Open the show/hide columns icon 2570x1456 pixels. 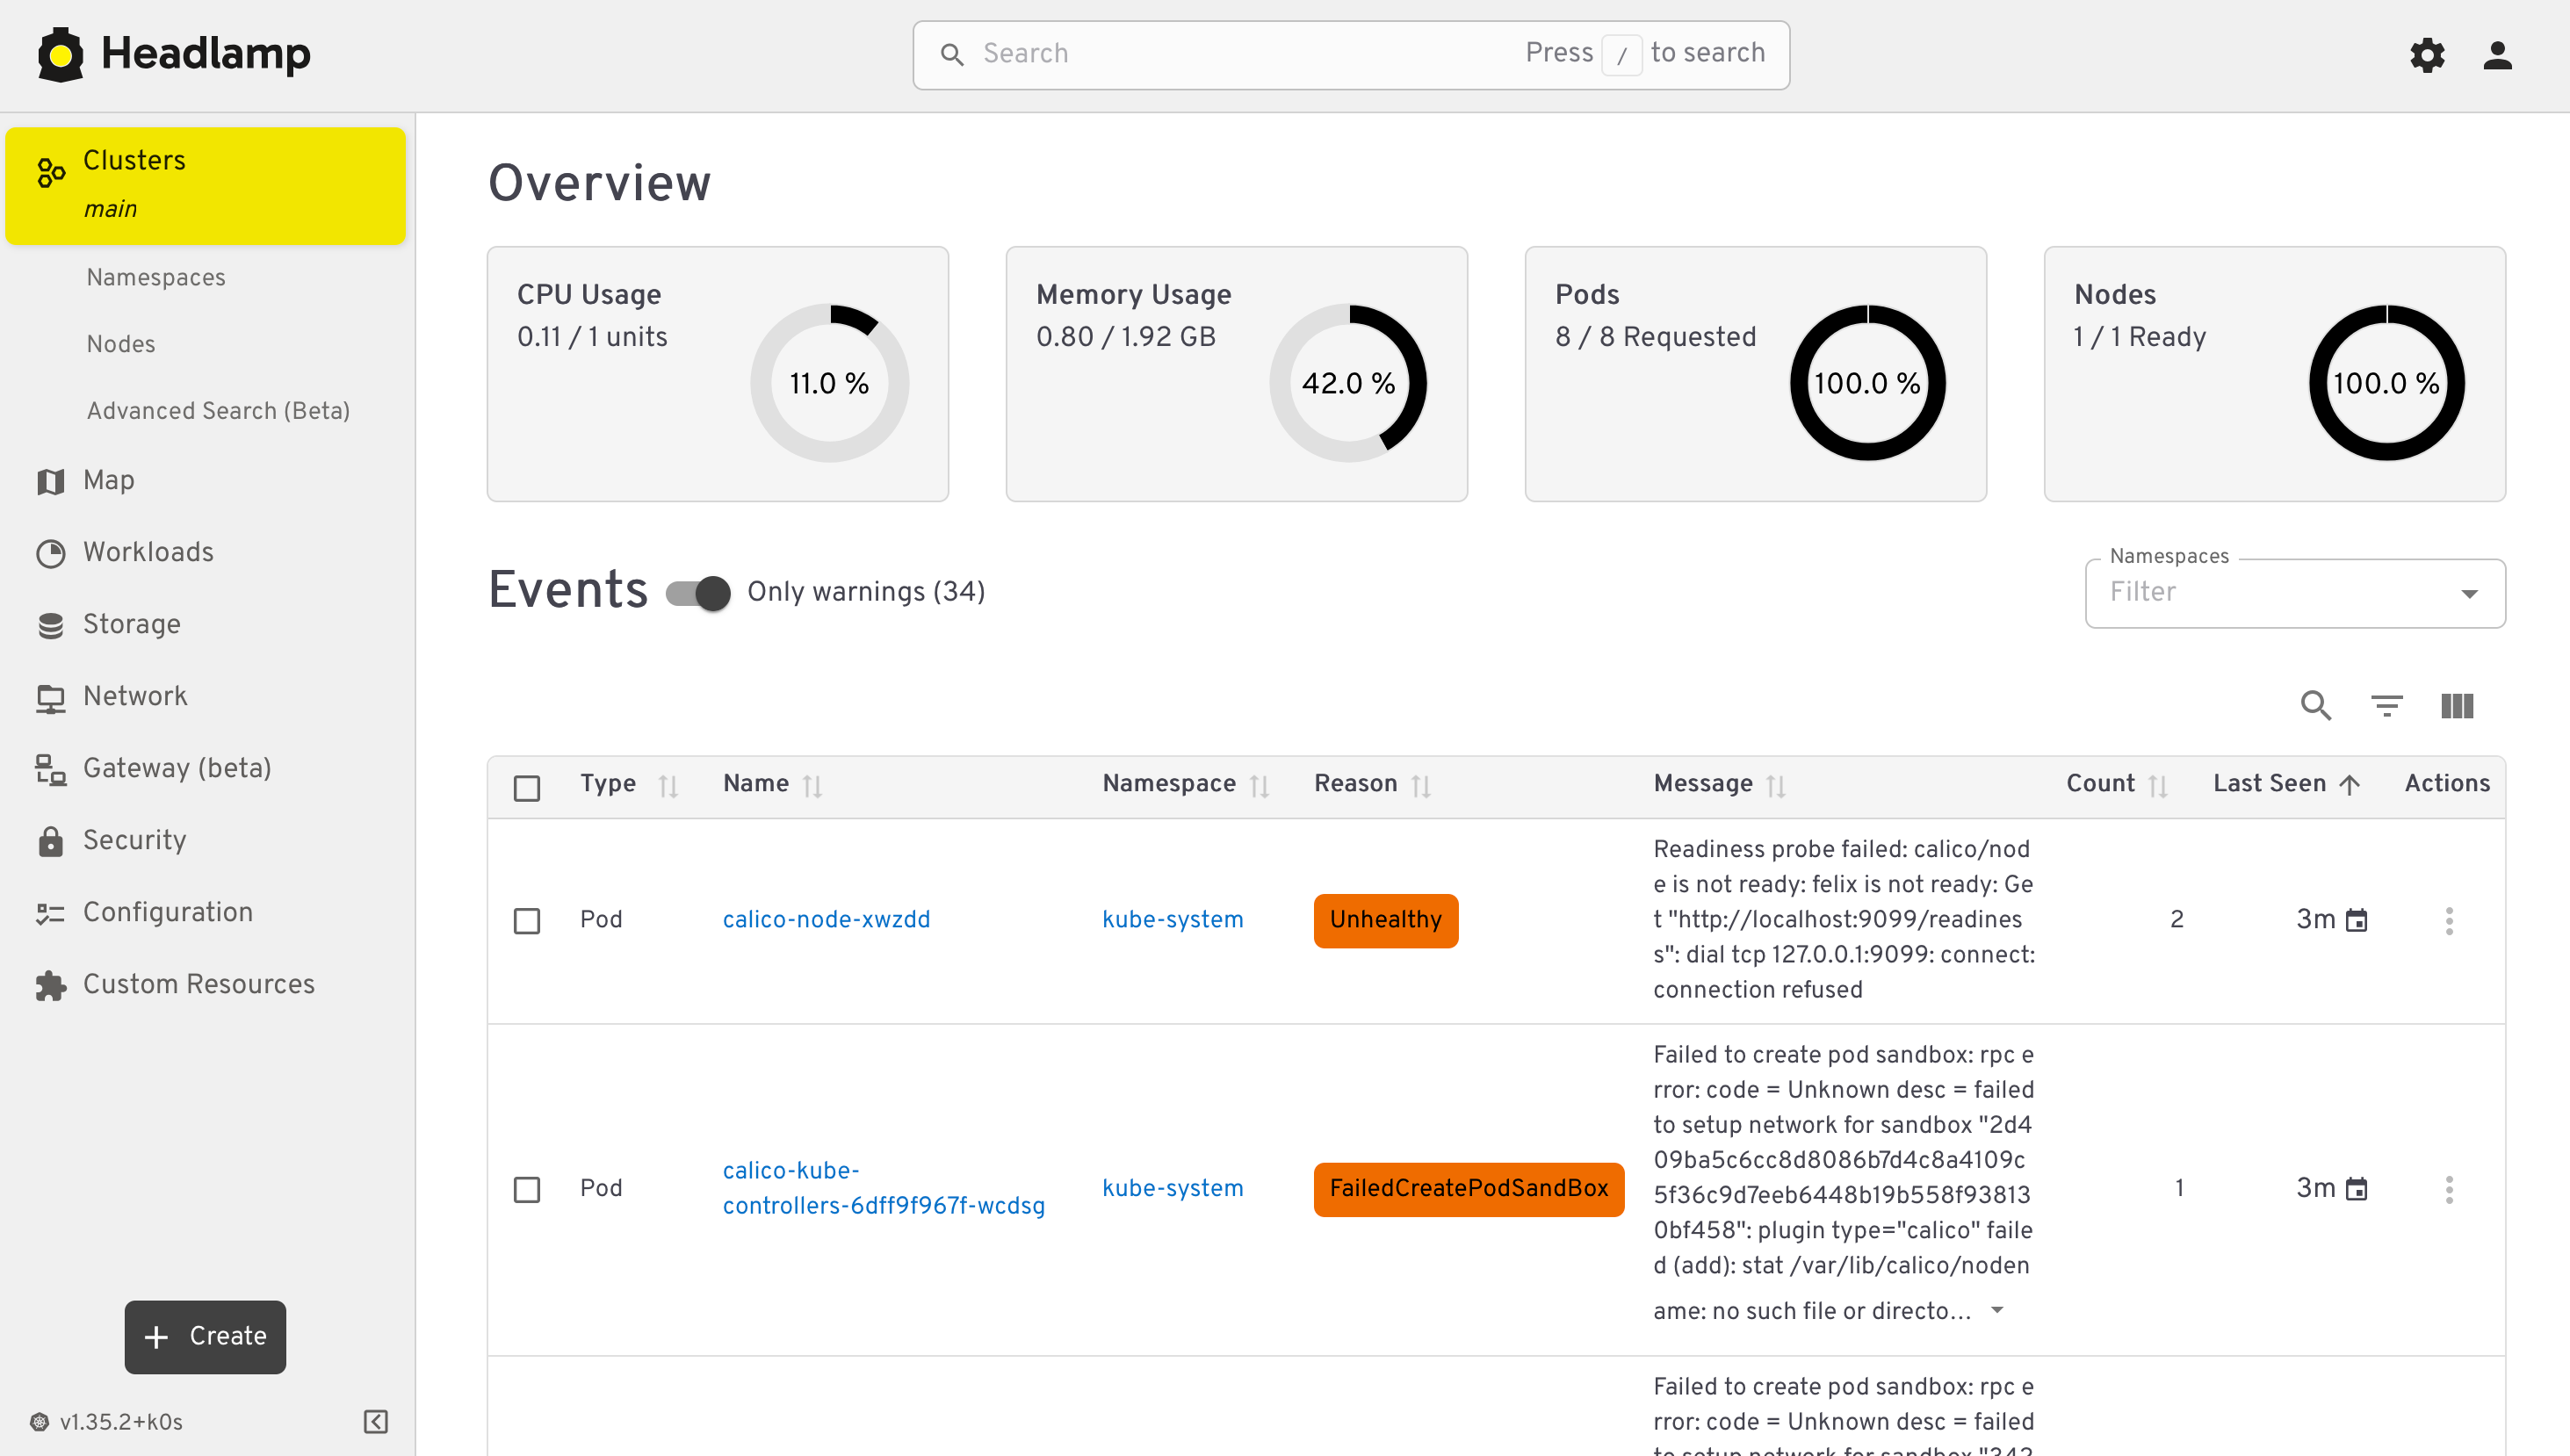2457,706
